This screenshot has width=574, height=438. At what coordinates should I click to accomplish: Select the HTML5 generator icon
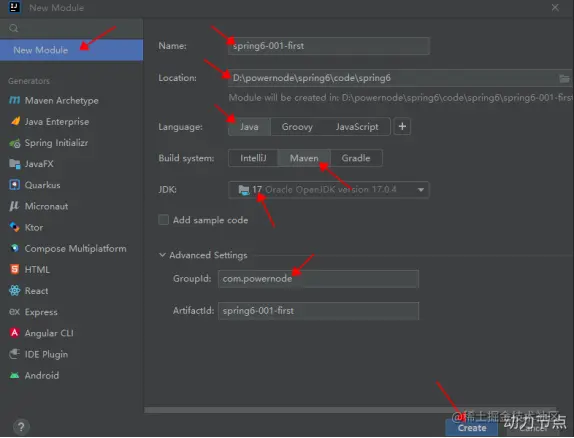pyautogui.click(x=14, y=270)
